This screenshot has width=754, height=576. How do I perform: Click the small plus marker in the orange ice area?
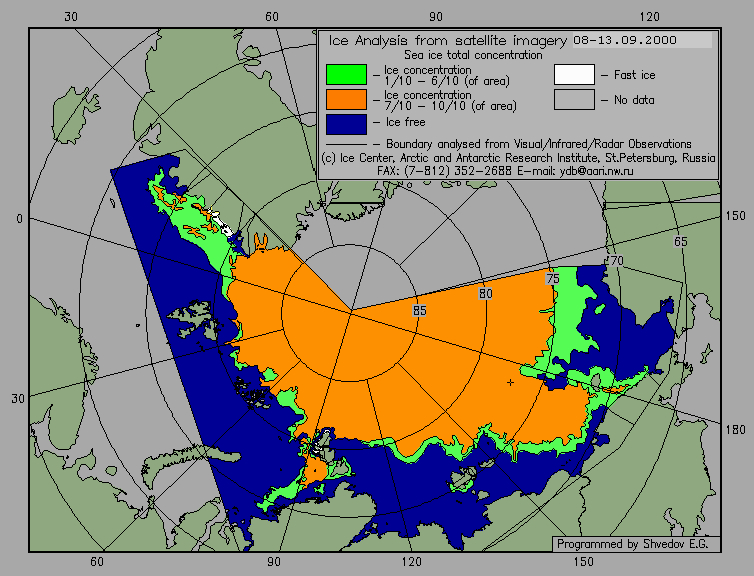[510, 383]
